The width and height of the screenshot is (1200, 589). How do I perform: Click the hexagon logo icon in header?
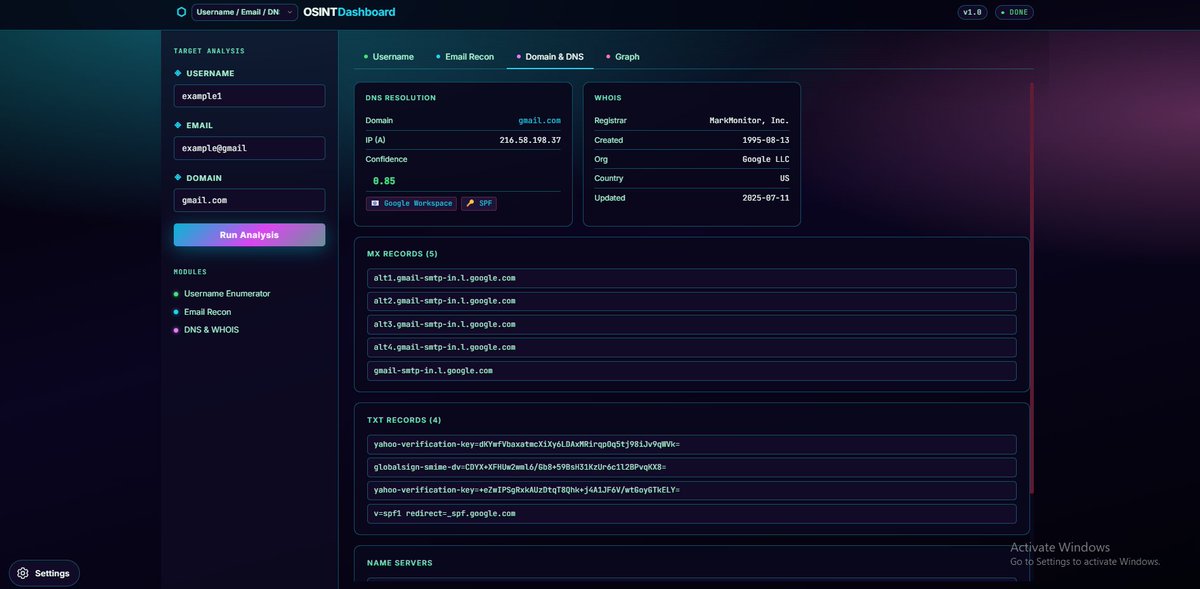tap(181, 12)
